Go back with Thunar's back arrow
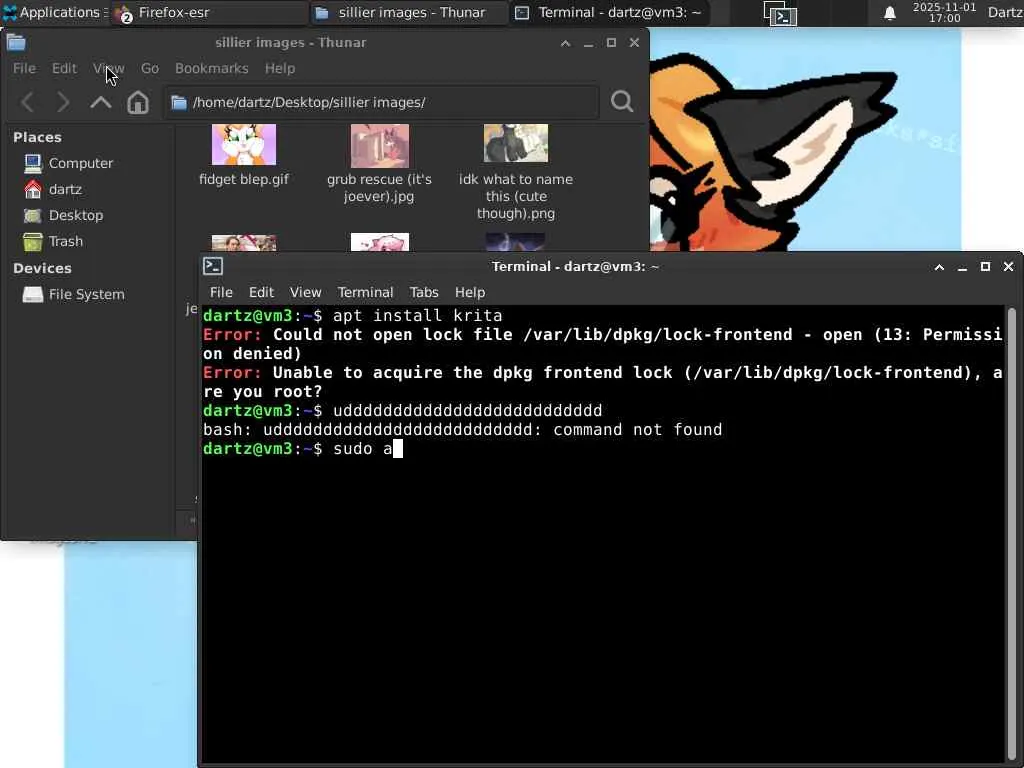The width and height of the screenshot is (1024, 768). 28,102
